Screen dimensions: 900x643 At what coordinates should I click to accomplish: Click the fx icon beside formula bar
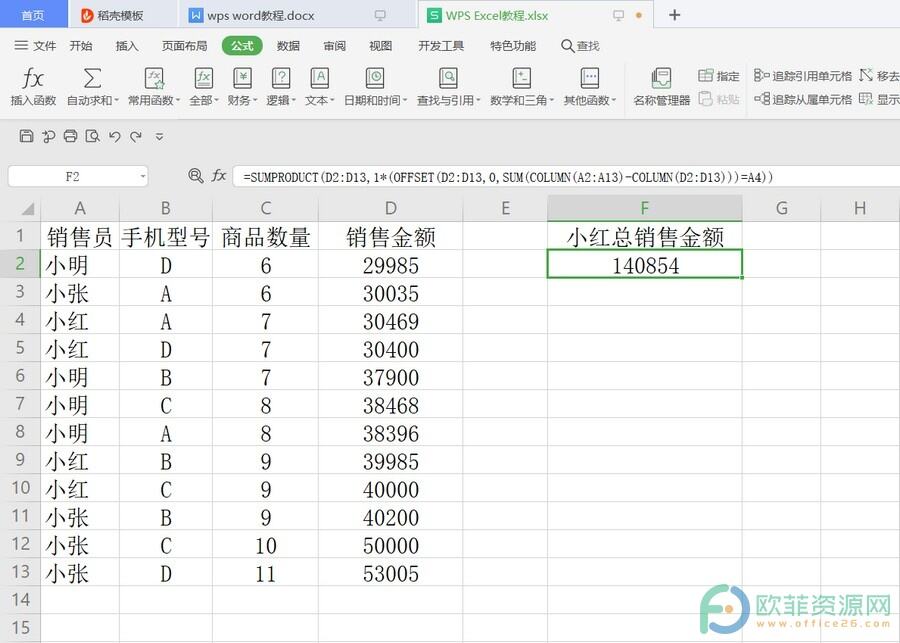pos(219,176)
